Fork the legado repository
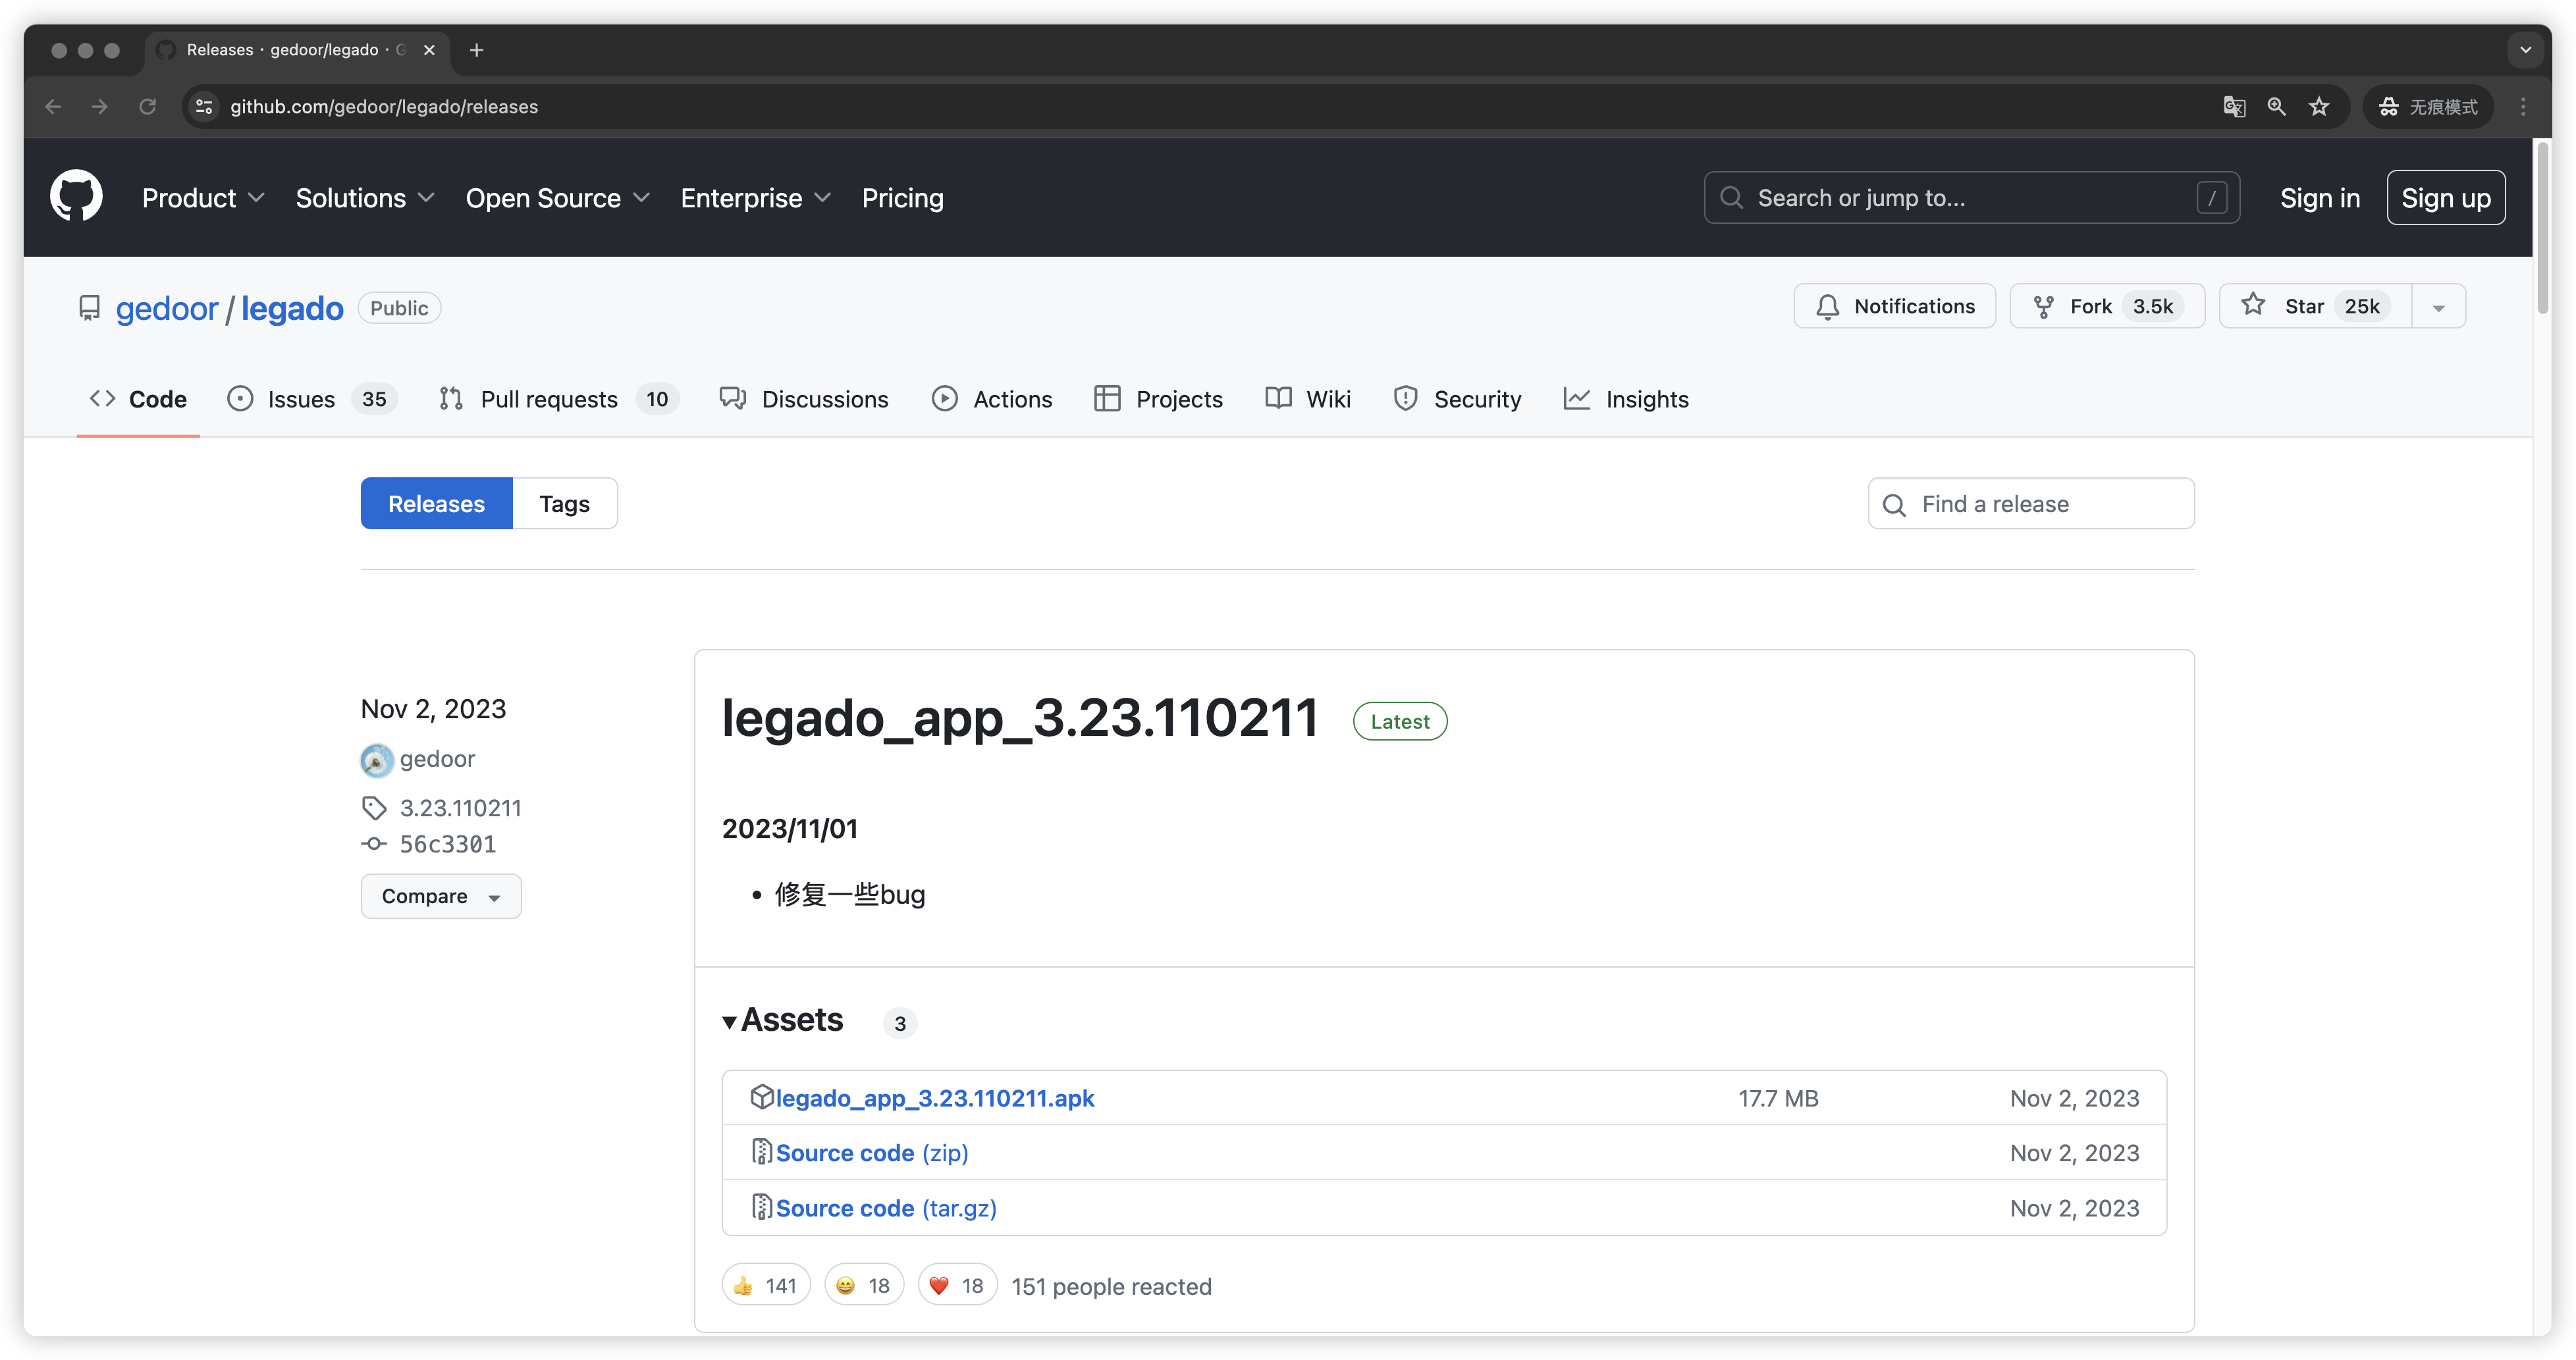 [x=2107, y=307]
